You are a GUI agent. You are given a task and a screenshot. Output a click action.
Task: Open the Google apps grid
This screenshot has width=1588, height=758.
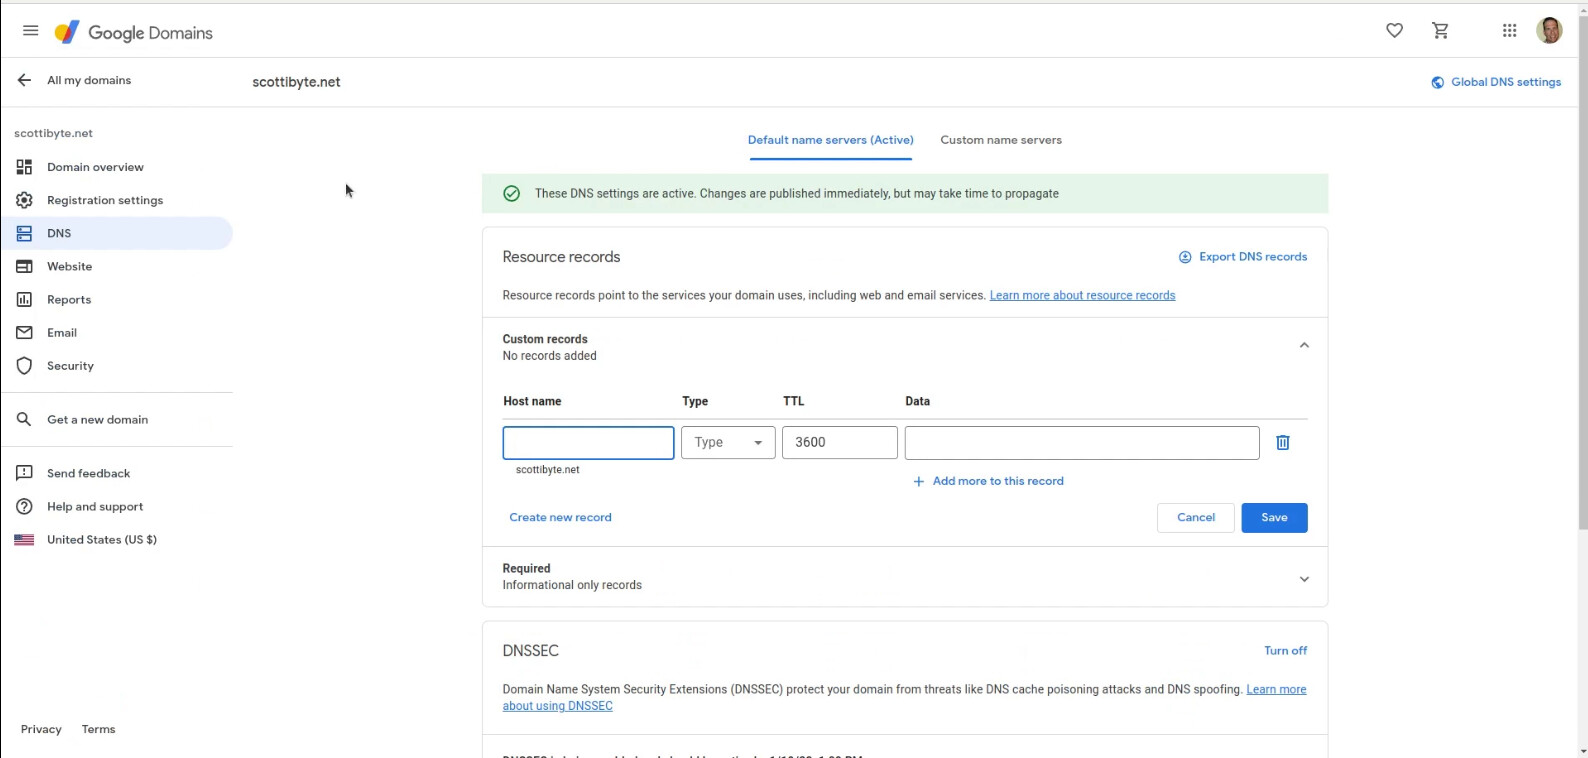pyautogui.click(x=1509, y=31)
